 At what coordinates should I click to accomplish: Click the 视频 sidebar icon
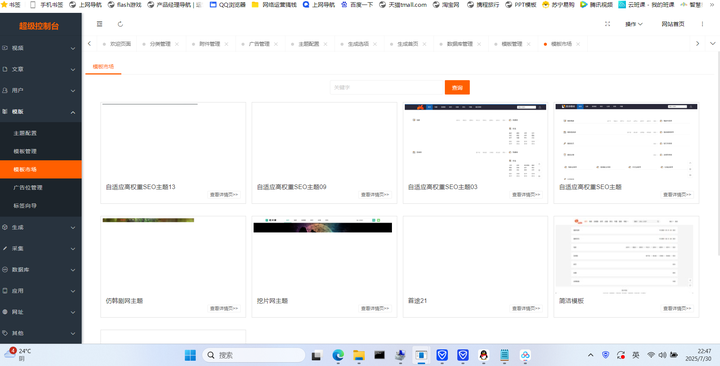tap(5, 48)
